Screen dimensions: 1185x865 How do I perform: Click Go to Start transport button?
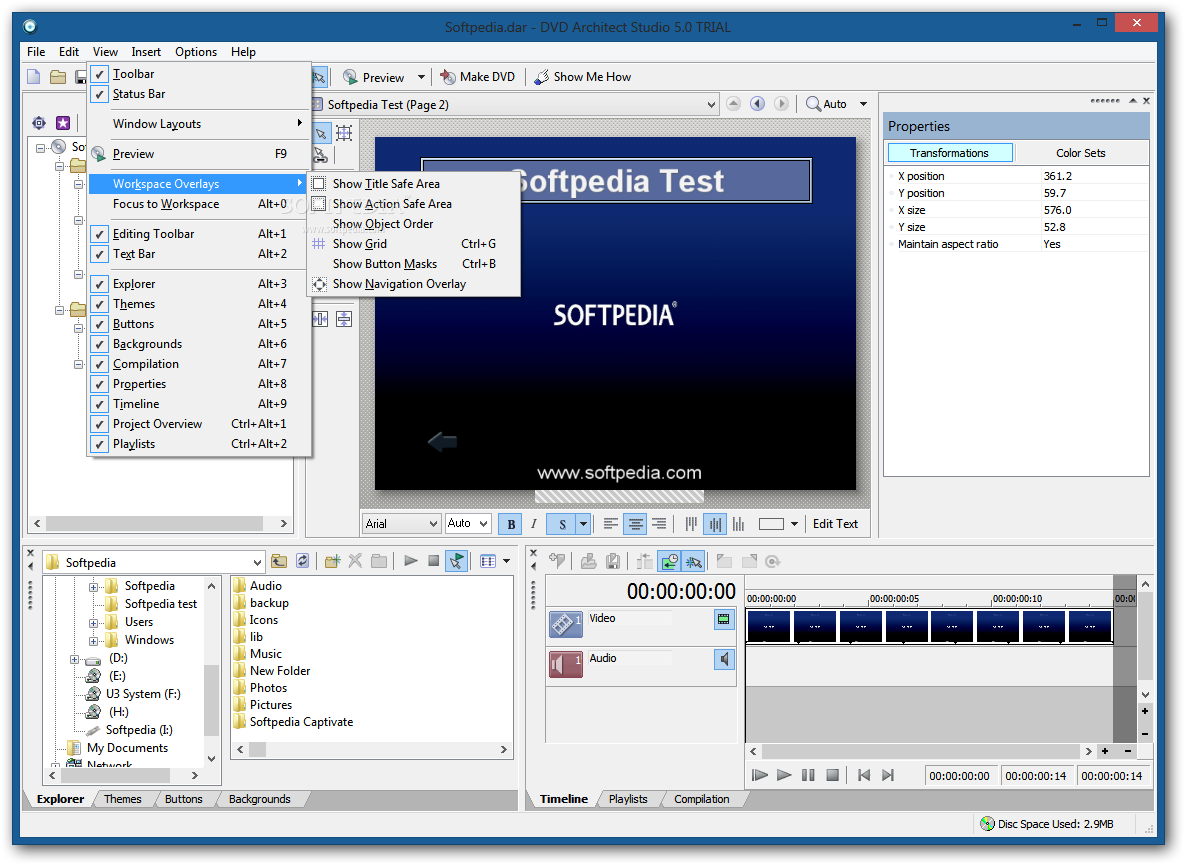pyautogui.click(x=864, y=775)
